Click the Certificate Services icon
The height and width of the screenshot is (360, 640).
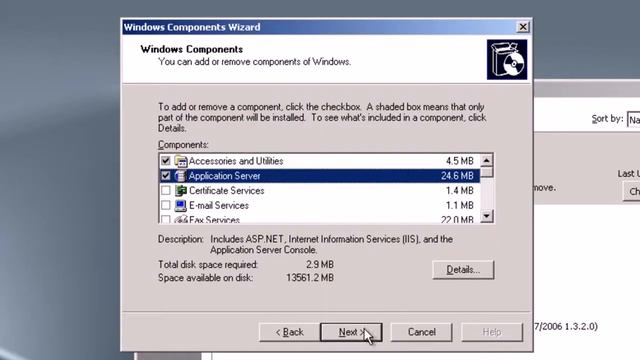tap(180, 191)
